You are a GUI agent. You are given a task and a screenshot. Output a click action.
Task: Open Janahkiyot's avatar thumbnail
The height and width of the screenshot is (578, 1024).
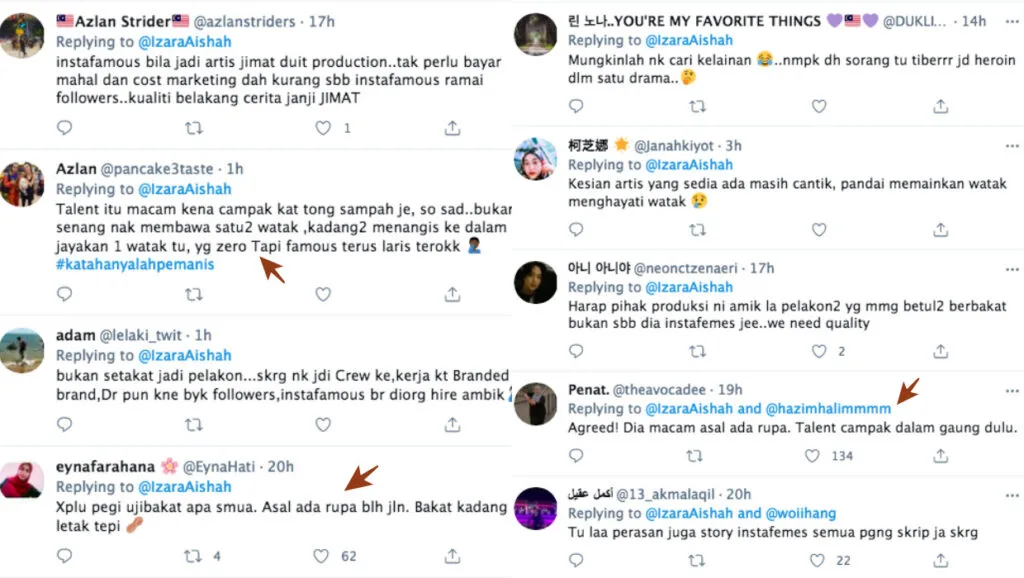coord(535,159)
